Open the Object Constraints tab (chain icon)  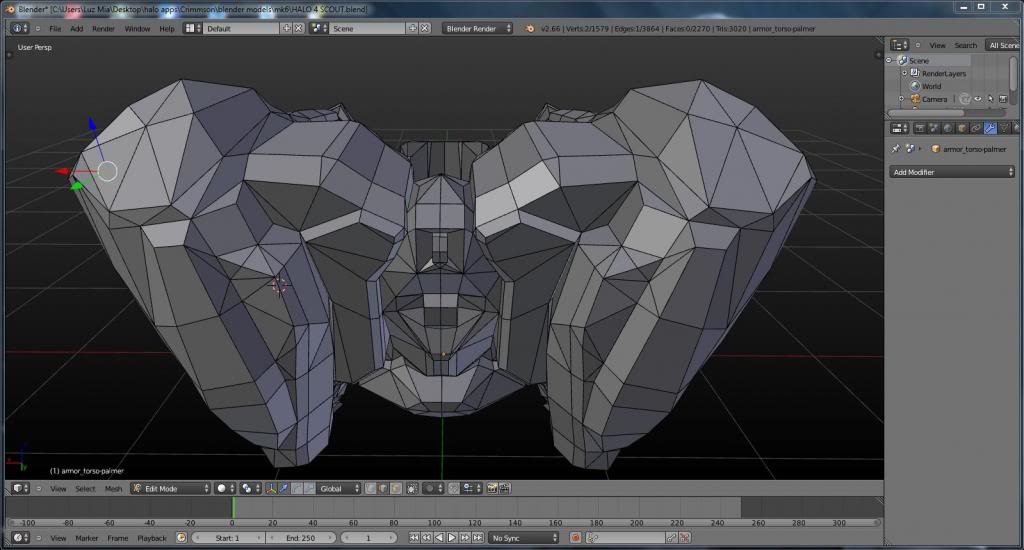point(976,128)
